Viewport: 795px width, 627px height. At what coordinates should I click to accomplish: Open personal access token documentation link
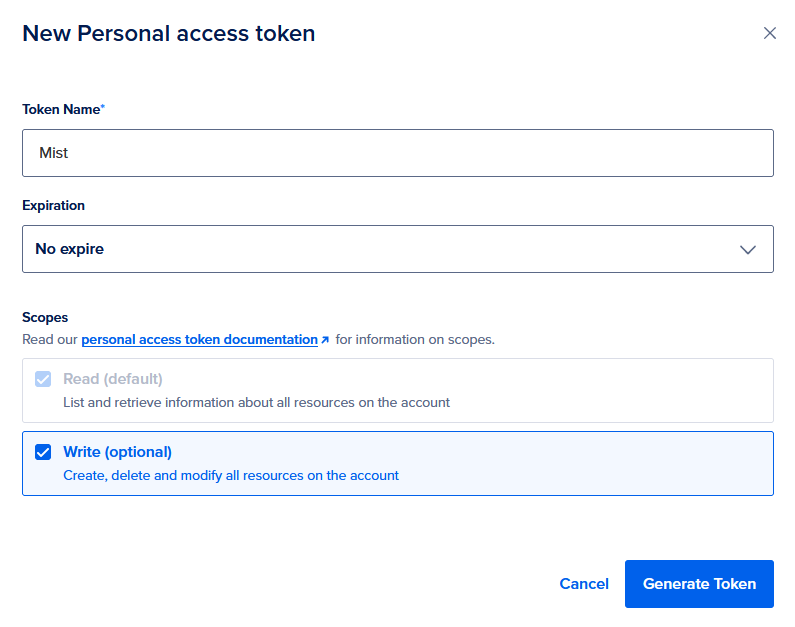(199, 340)
